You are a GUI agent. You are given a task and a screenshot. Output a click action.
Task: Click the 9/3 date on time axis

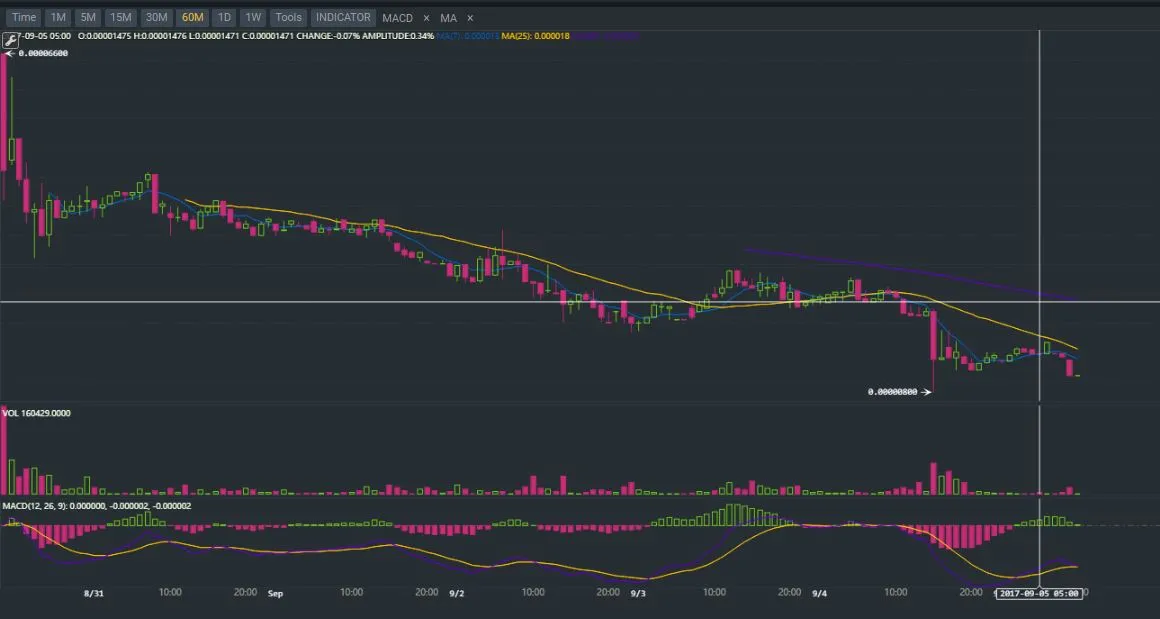pos(638,593)
